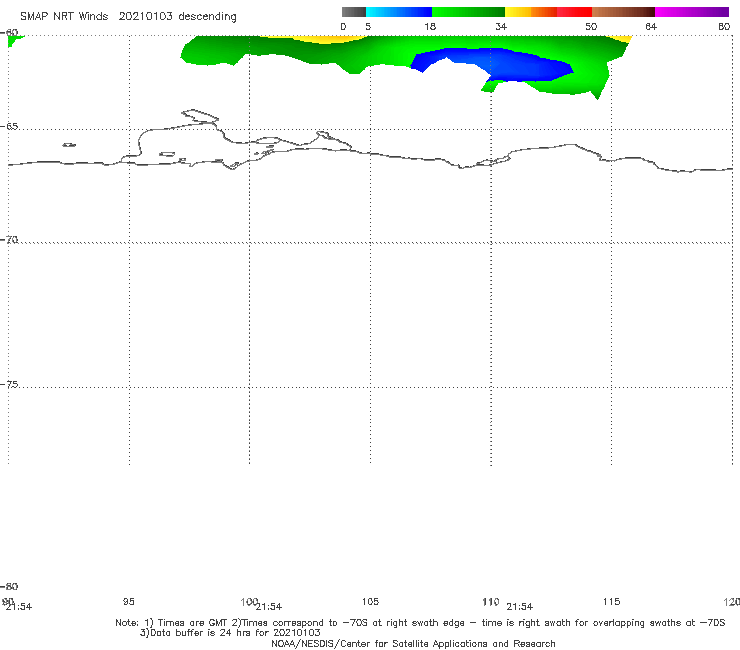This screenshot has height=650, width=740.
Task: Click the "SMAP NRT Winds" title text
Action: (64, 17)
